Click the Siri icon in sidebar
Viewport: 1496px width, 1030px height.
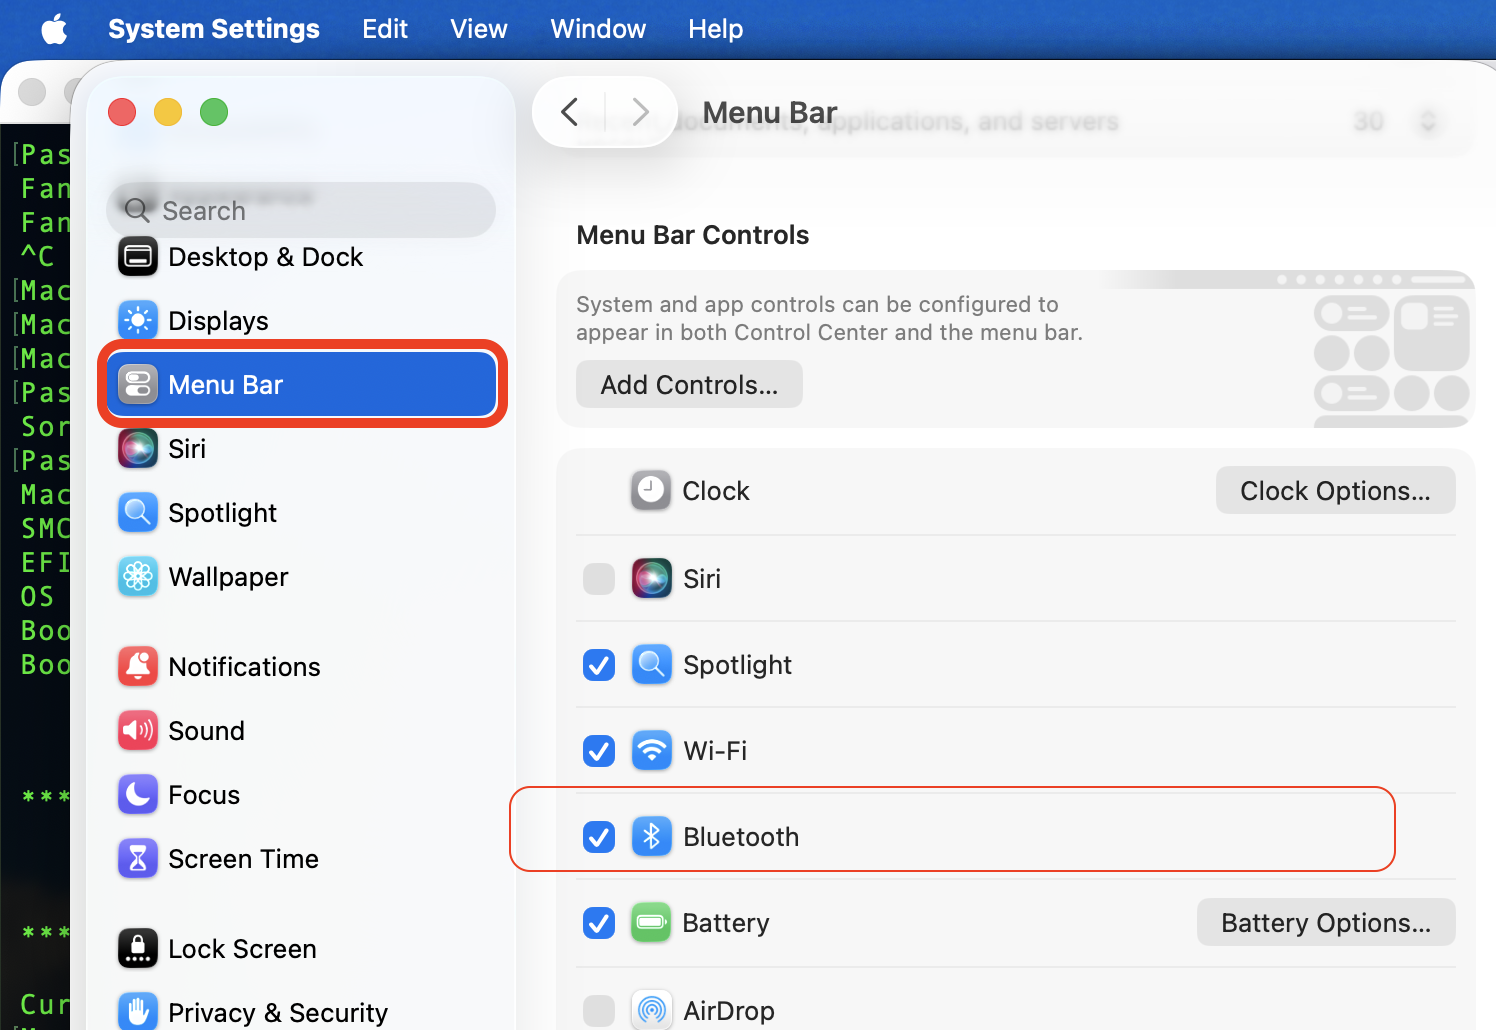tap(138, 449)
